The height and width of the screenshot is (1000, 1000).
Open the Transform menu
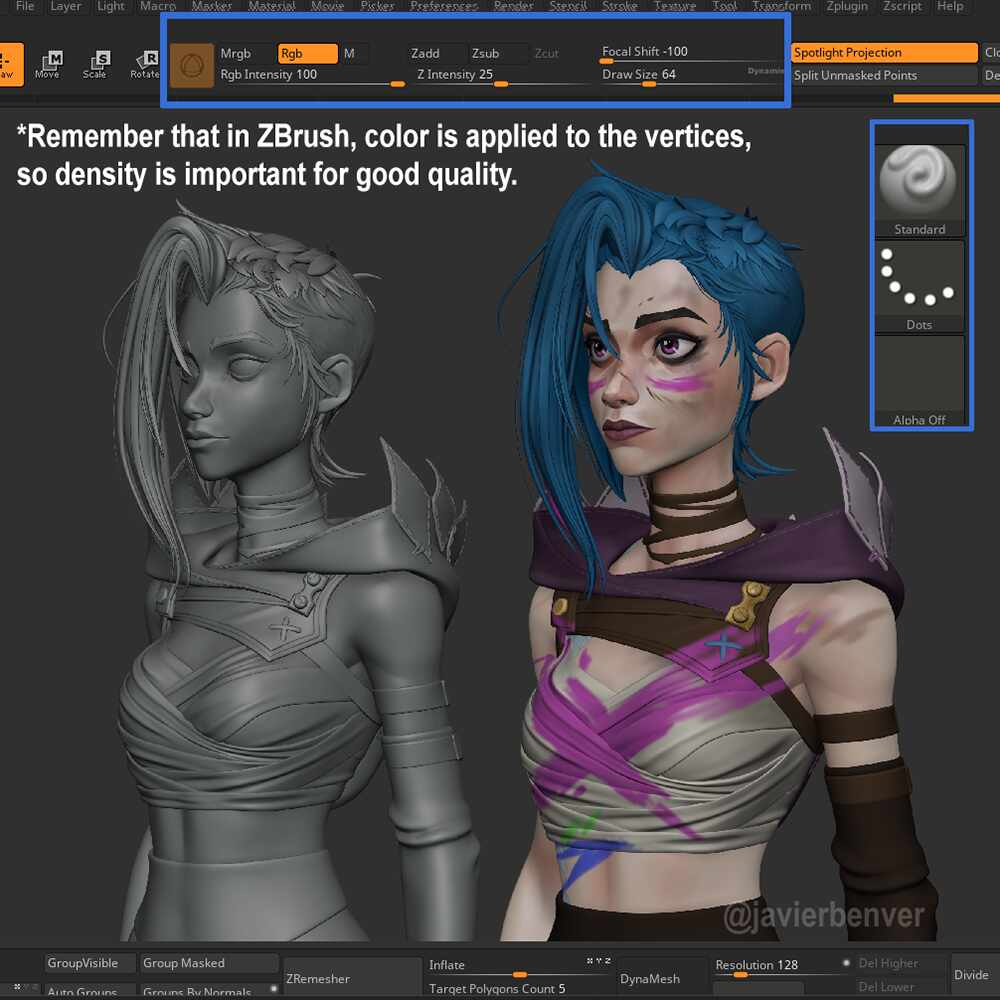(x=781, y=6)
